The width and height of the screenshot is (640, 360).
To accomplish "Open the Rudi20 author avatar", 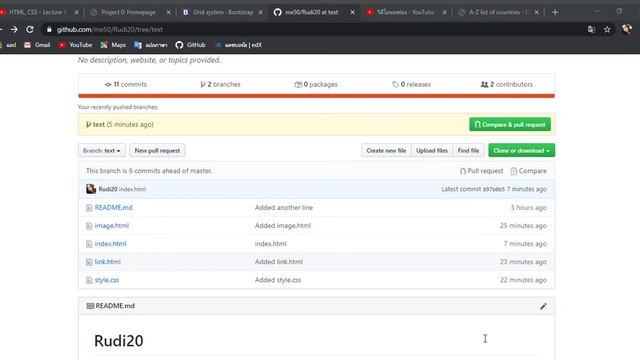I will (91, 189).
